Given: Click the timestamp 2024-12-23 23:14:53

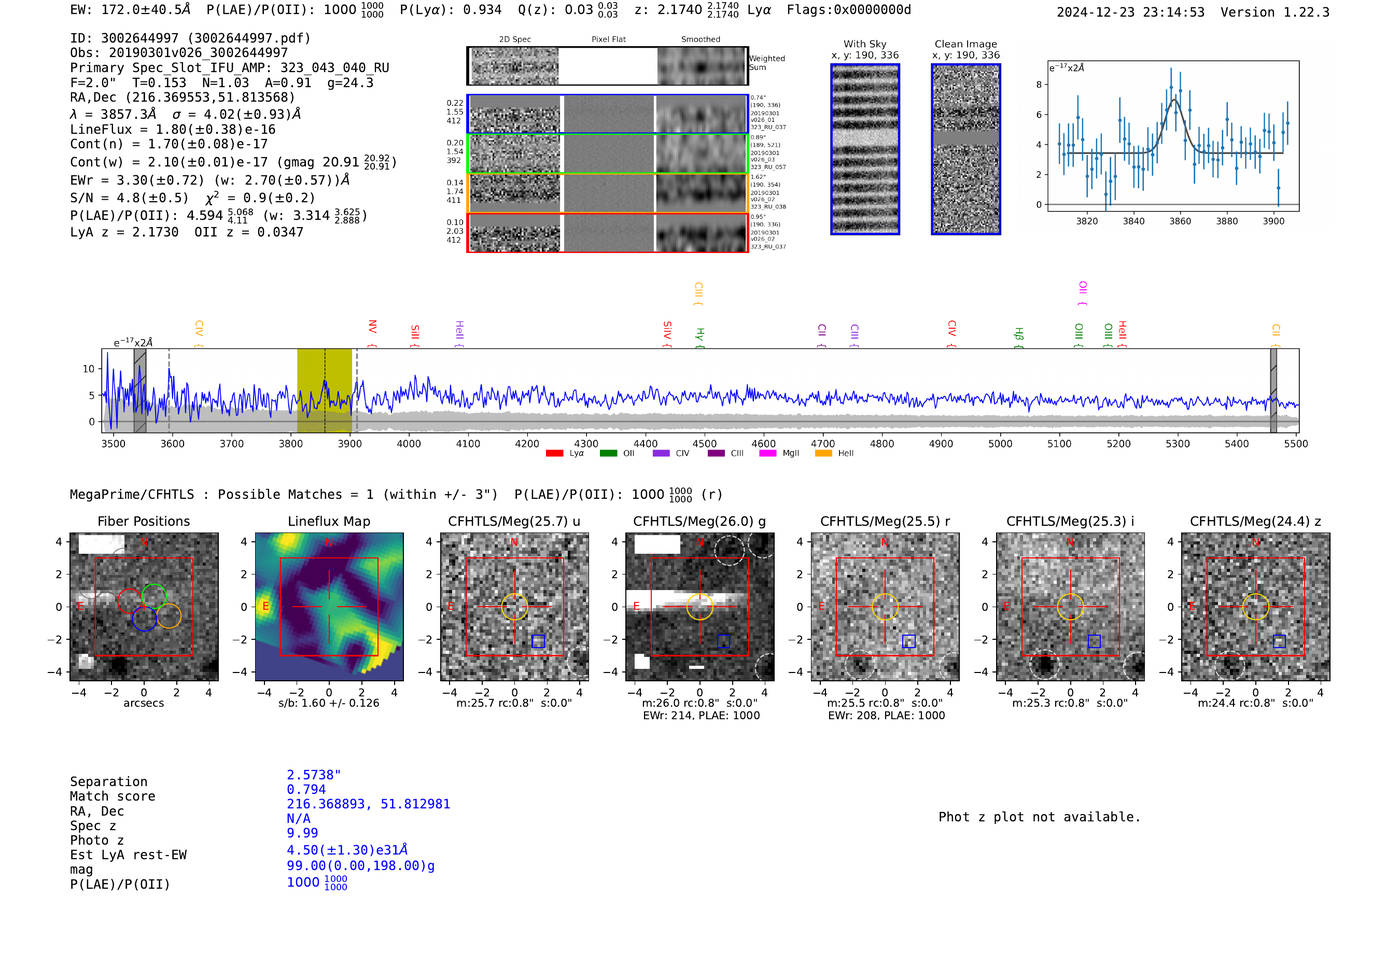Looking at the screenshot, I should pos(1131,12).
